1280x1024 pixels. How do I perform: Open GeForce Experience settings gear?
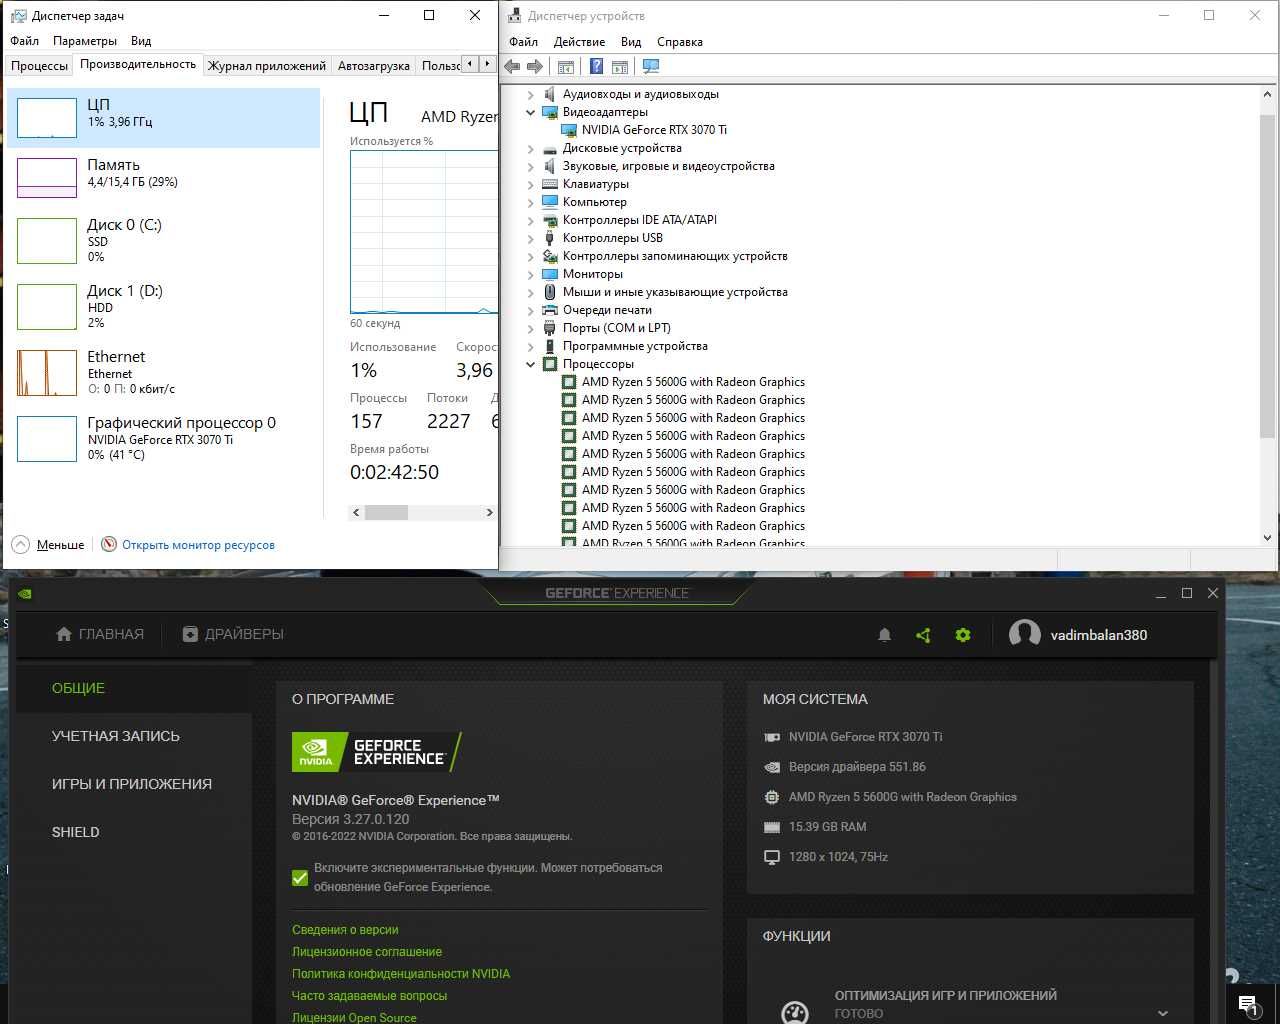963,635
